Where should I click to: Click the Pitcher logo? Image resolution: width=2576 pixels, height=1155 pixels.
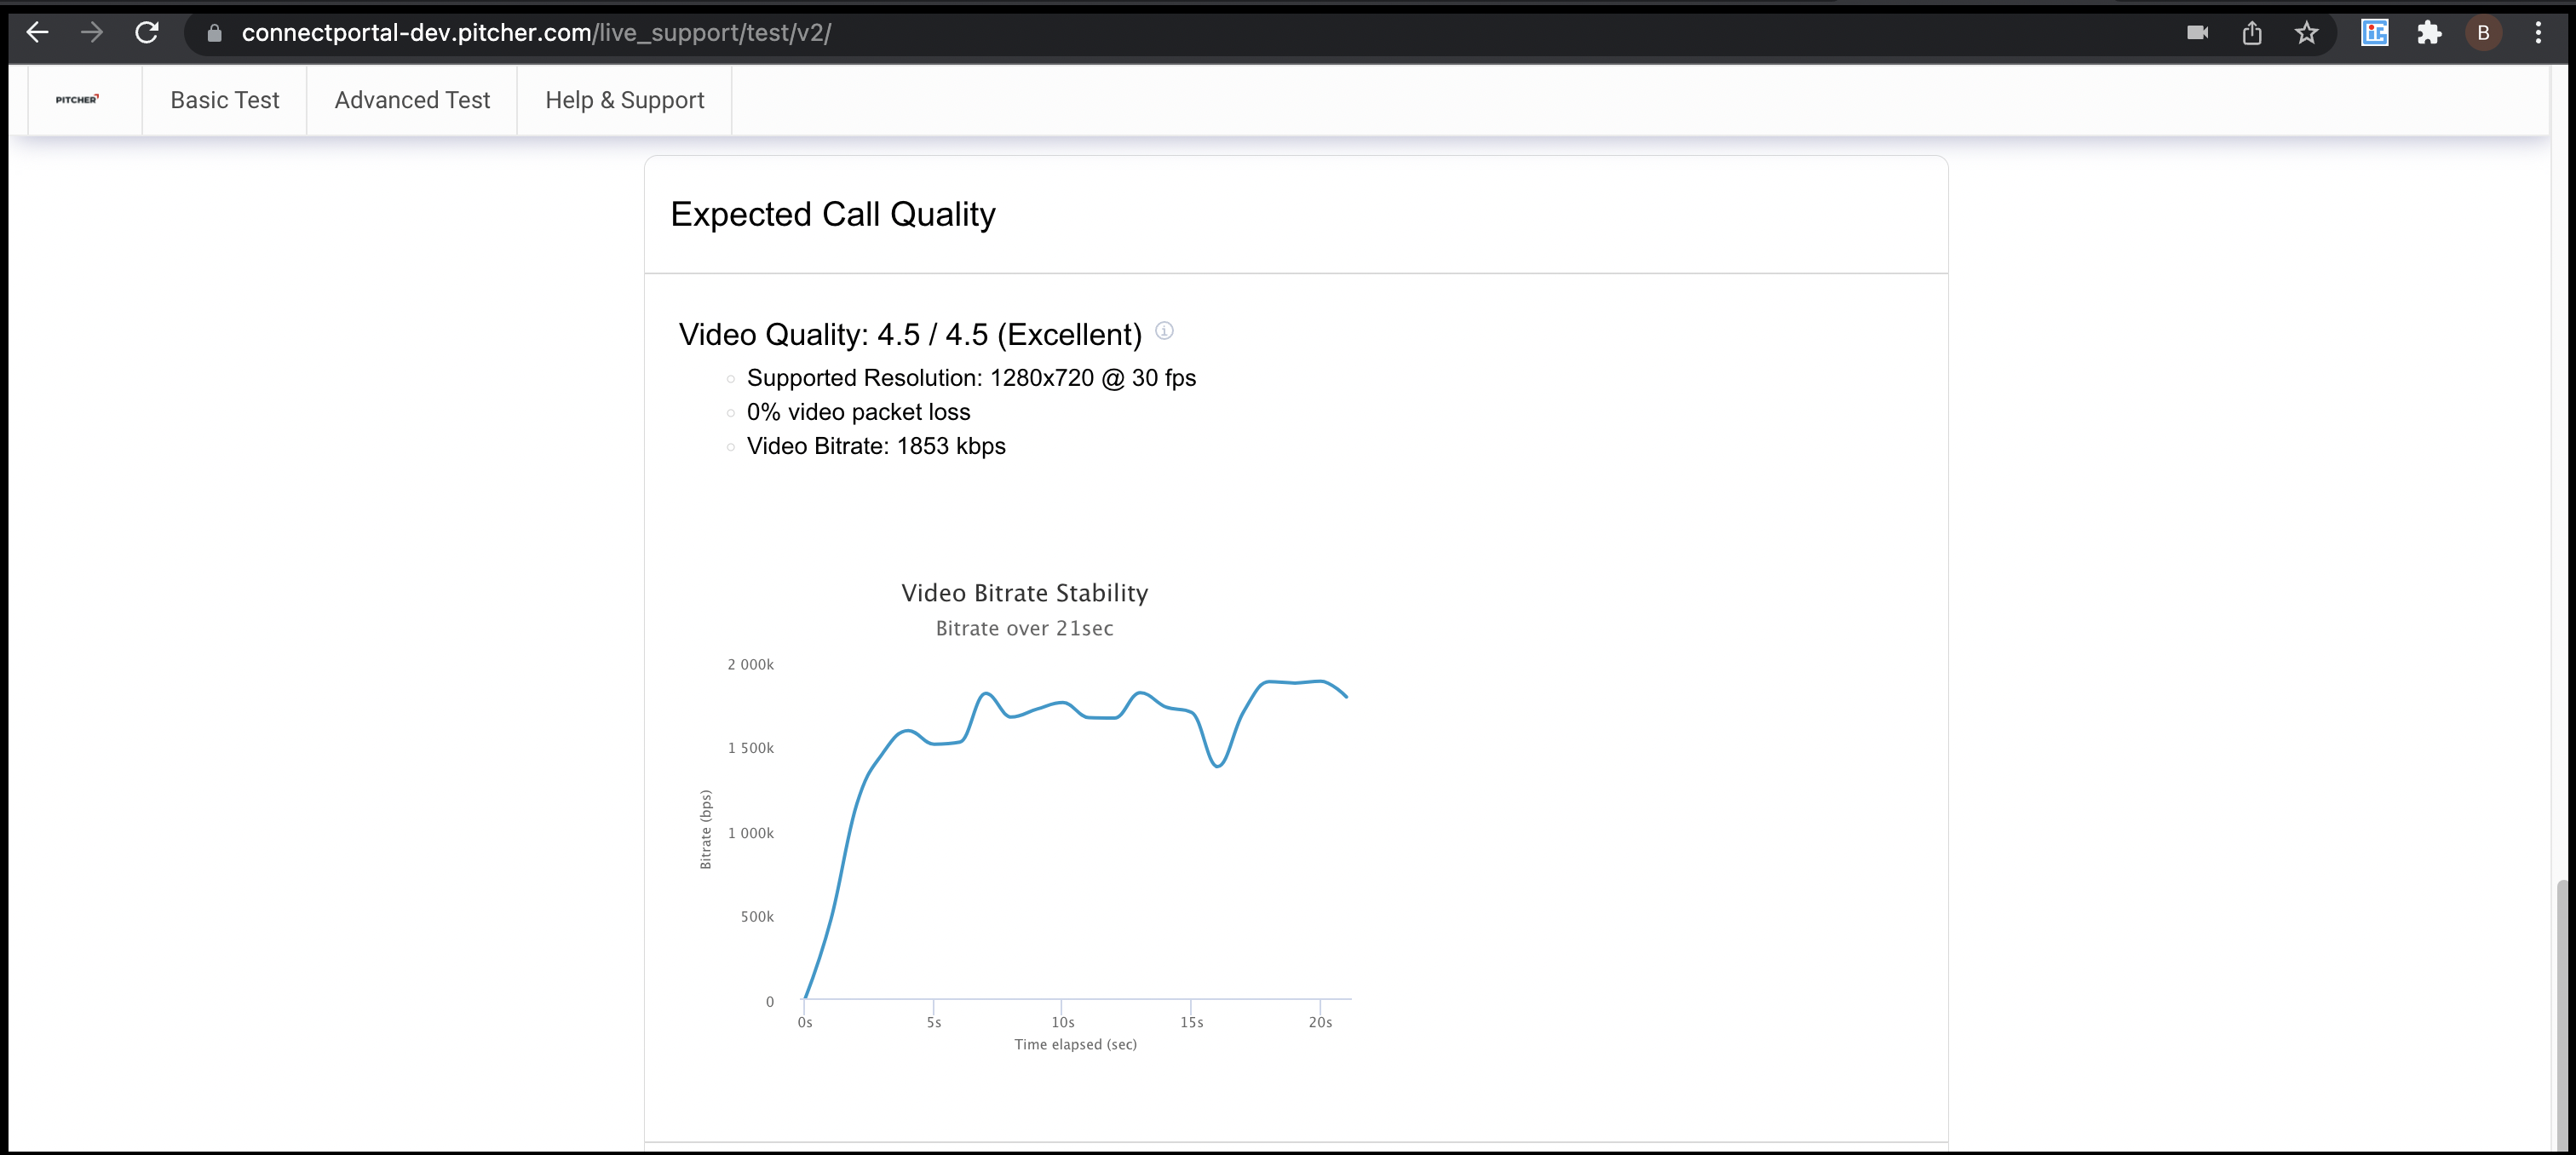[78, 100]
